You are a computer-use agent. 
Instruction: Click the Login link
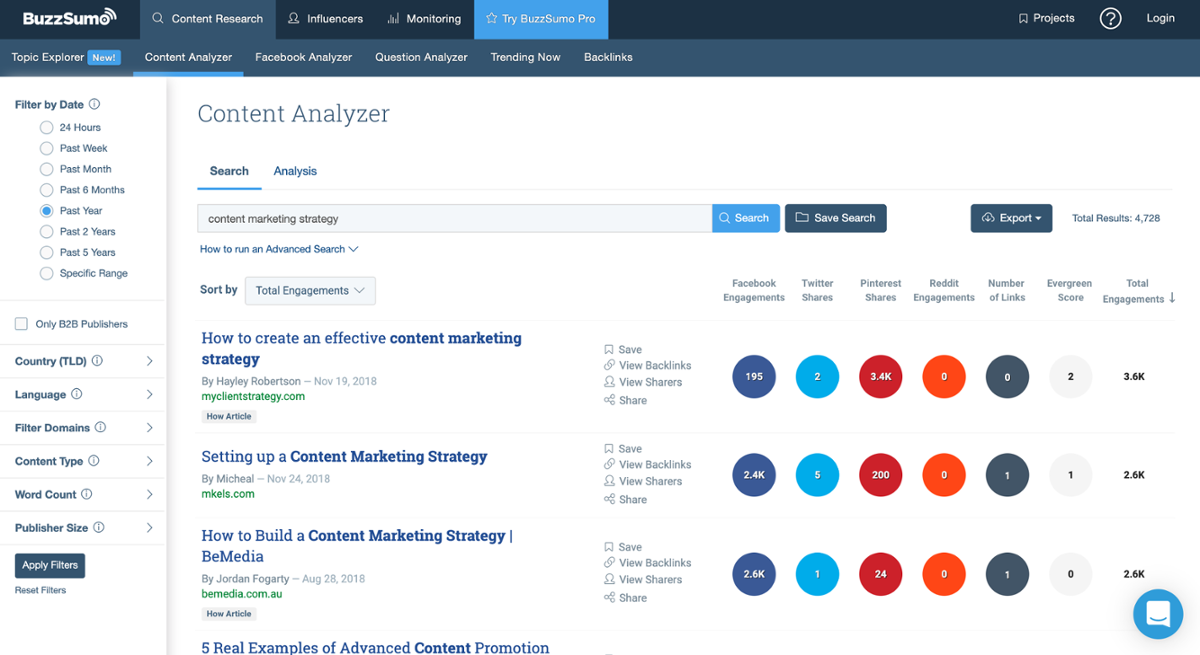click(1161, 18)
